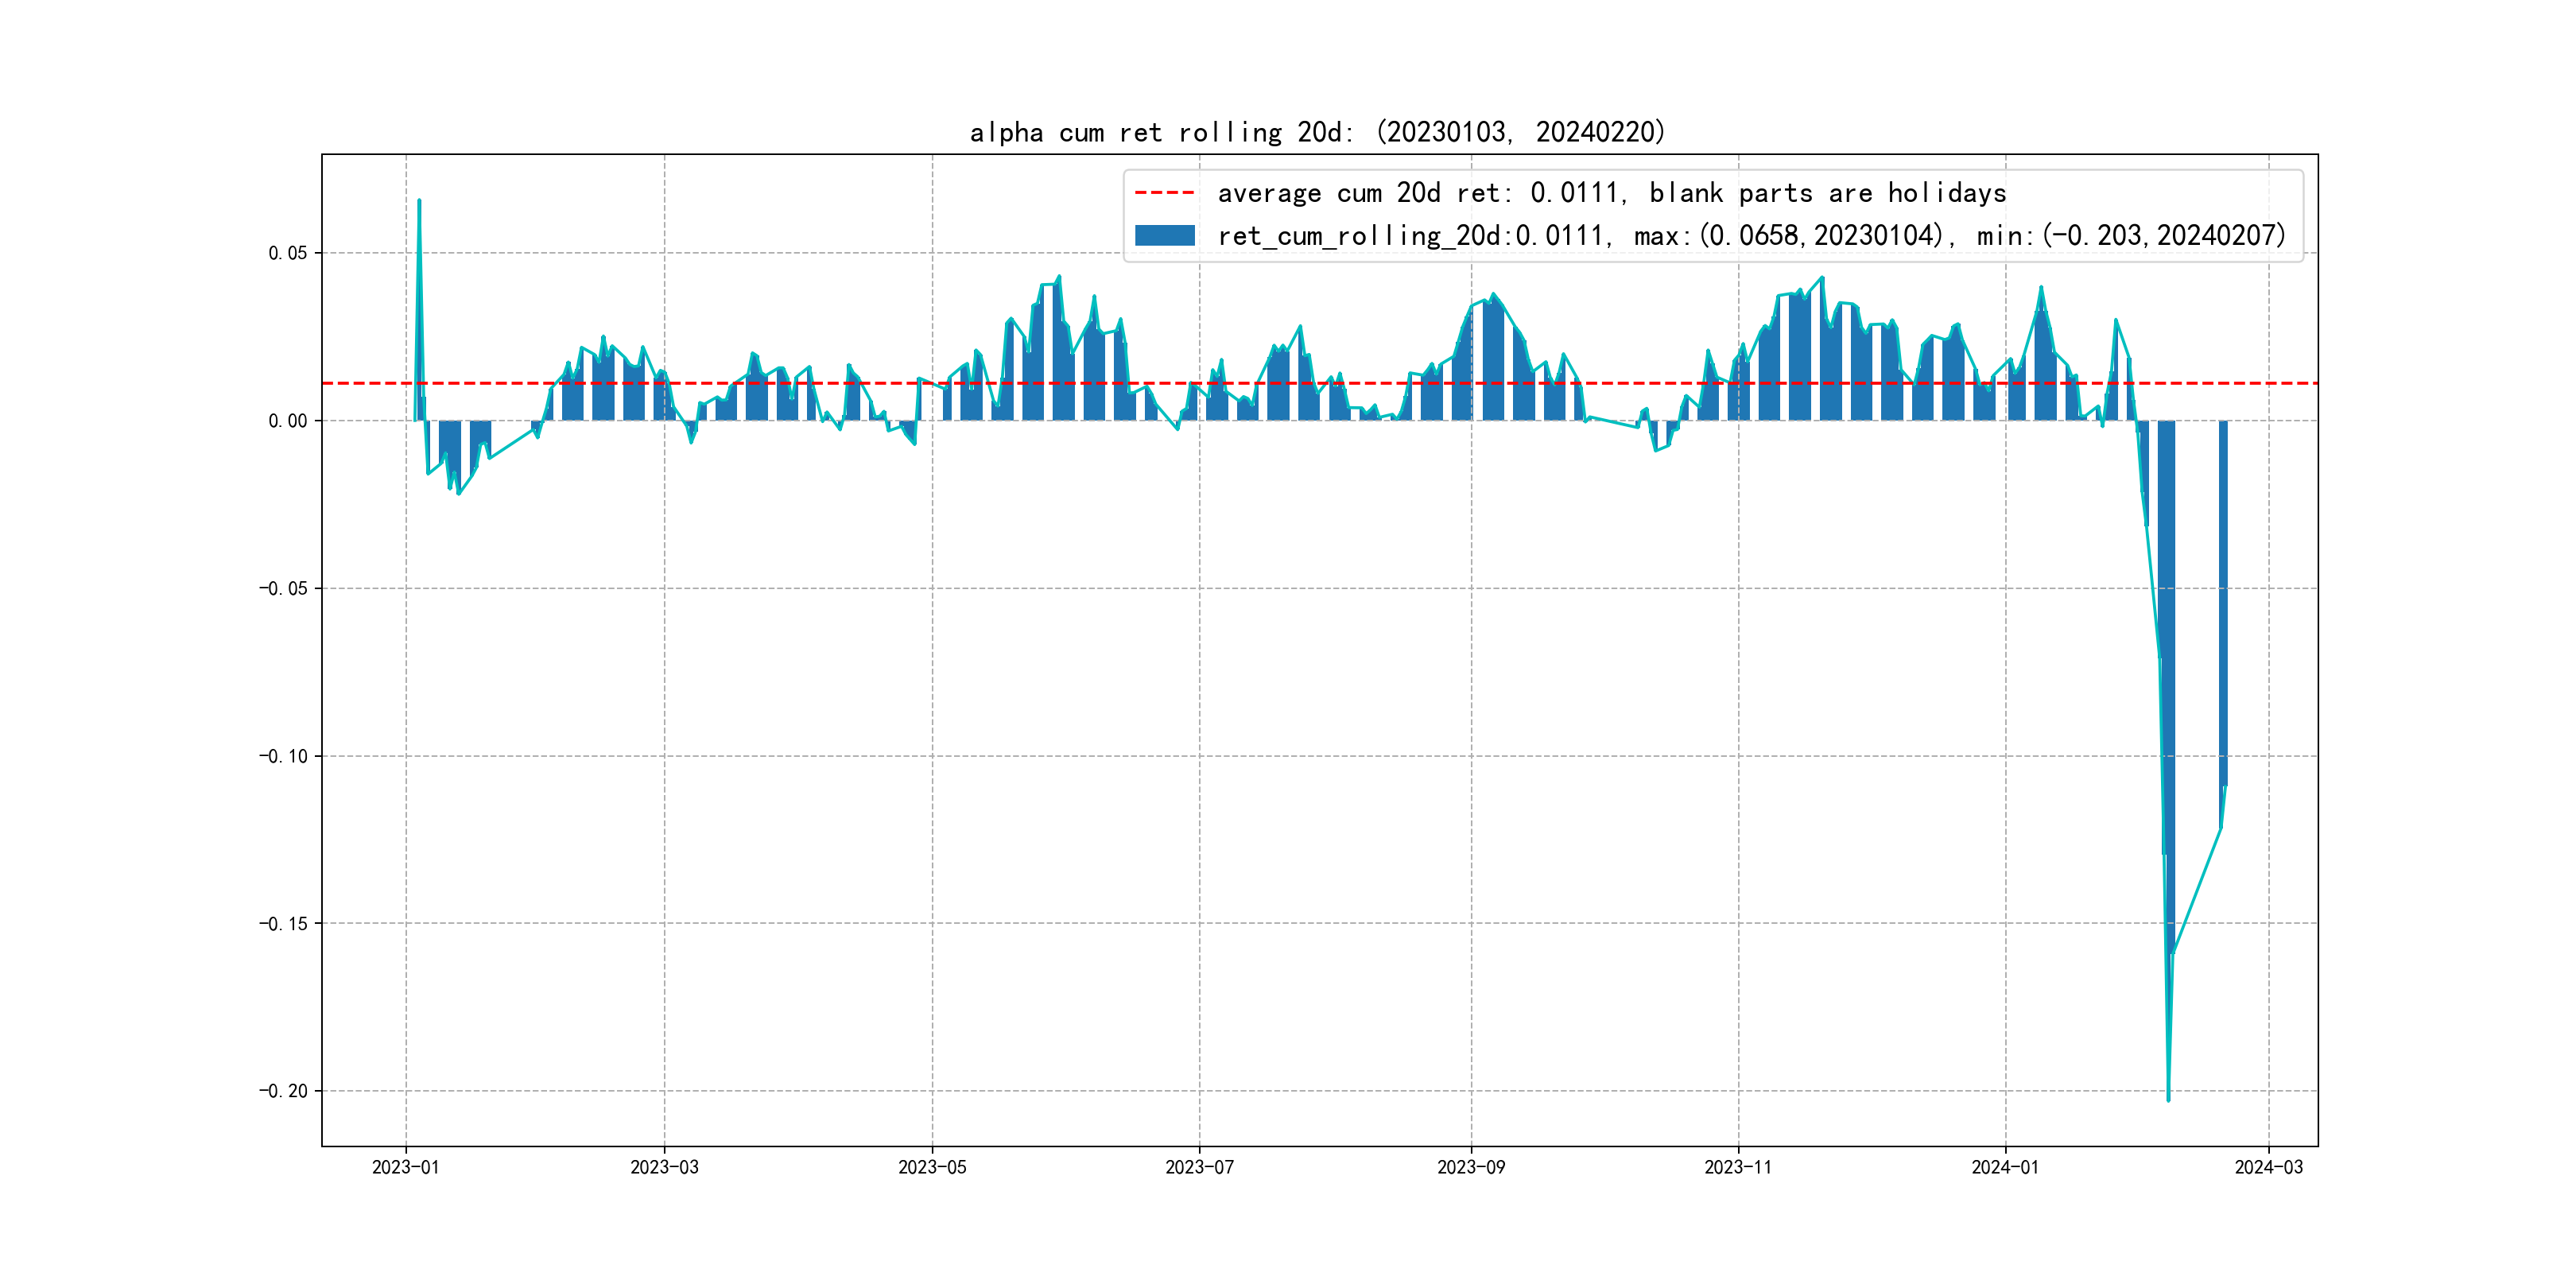Click the red dashed legend line sample

[x=1164, y=193]
